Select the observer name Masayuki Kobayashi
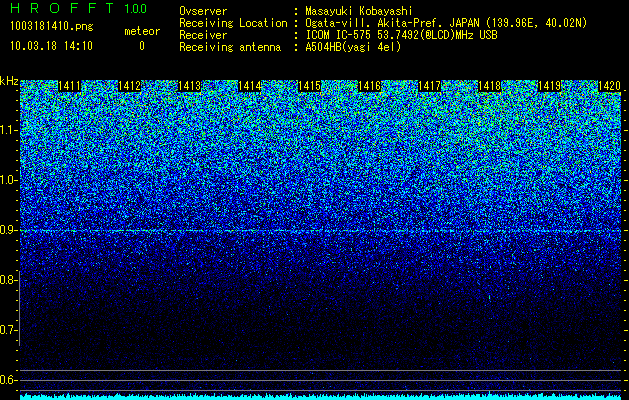 [359, 11]
